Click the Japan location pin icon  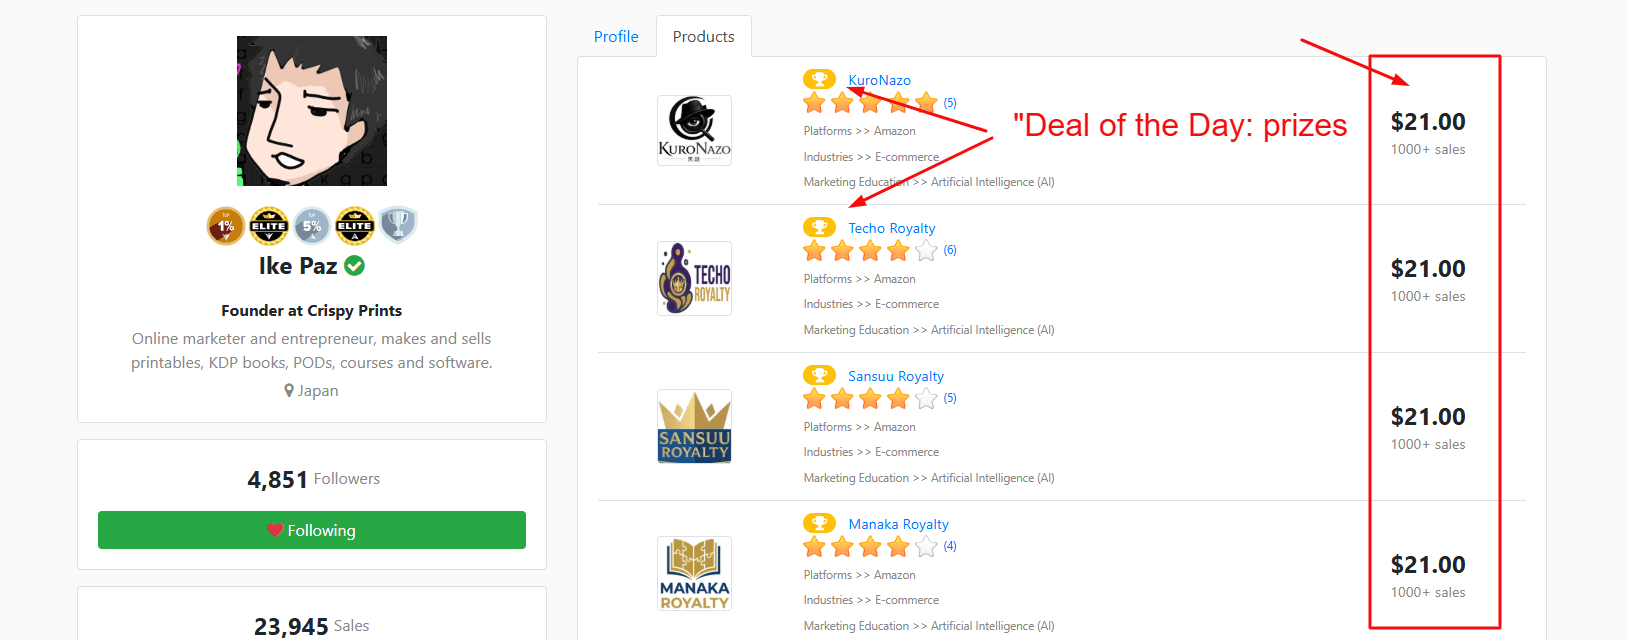(289, 391)
